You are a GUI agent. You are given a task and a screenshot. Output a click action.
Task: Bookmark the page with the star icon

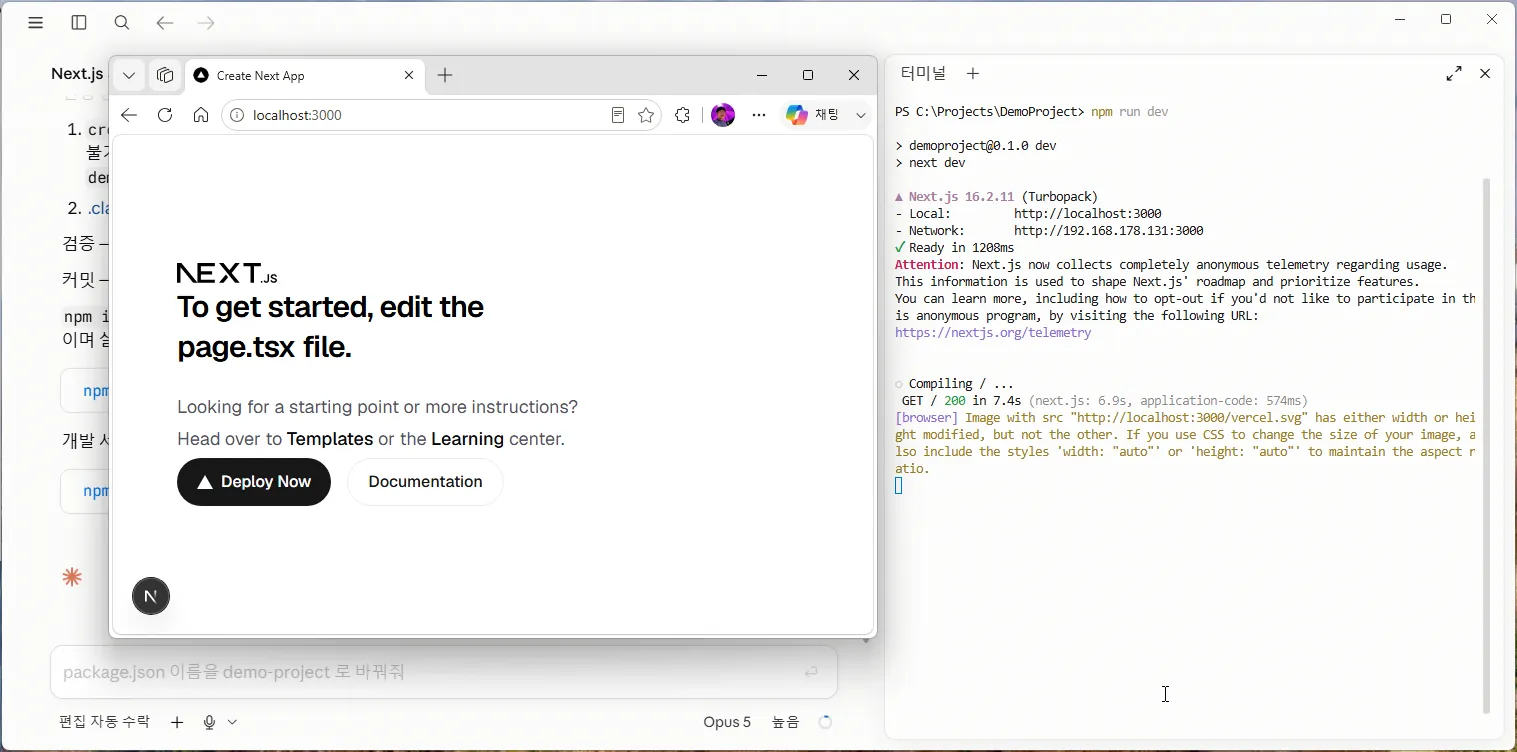click(x=646, y=115)
